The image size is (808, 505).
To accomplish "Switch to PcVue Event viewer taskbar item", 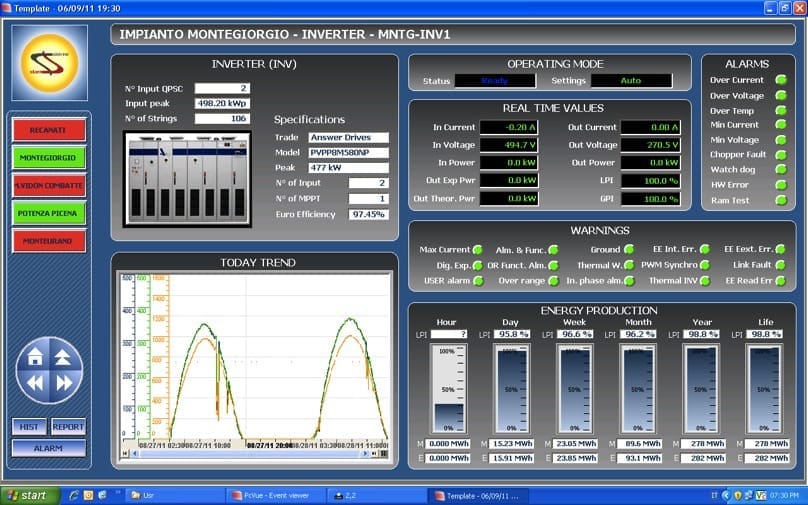I will [270, 495].
